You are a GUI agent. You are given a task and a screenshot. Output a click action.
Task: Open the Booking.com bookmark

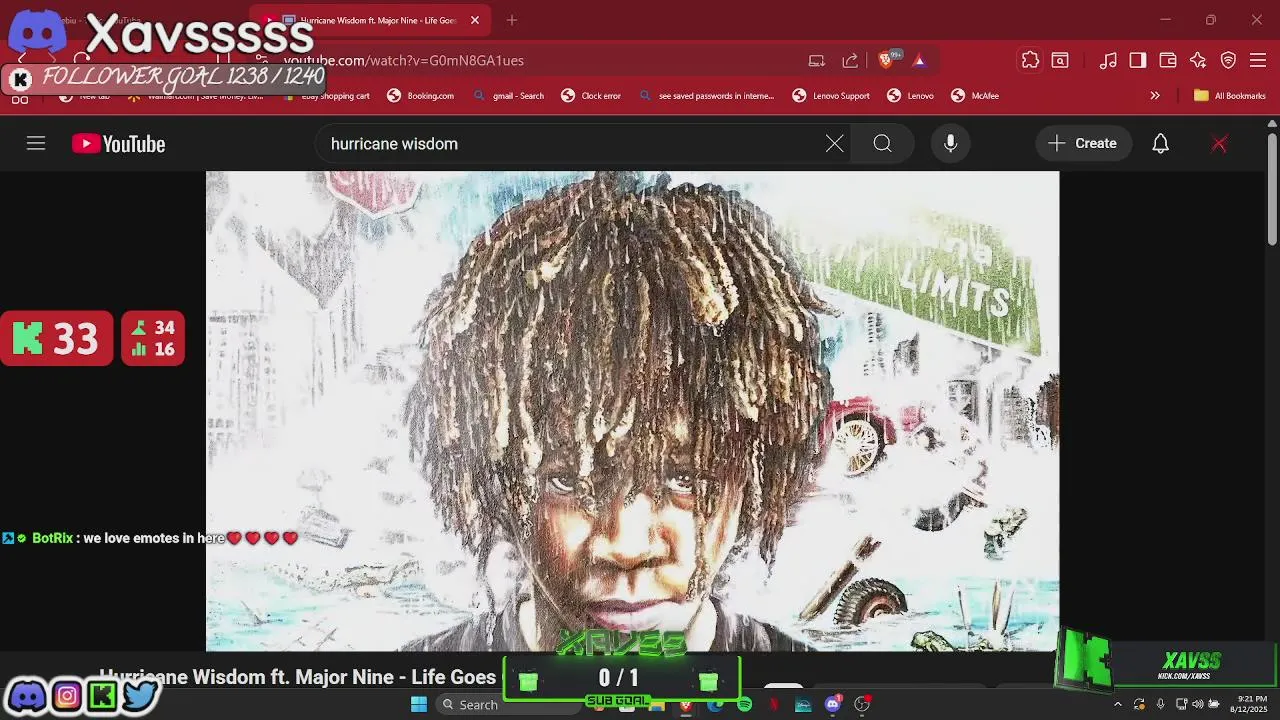coord(420,96)
